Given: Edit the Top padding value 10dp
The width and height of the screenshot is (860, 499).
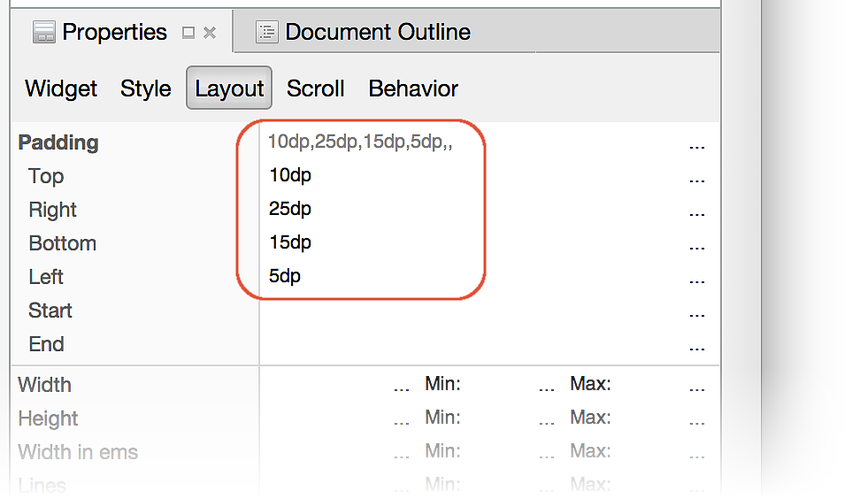Looking at the screenshot, I should 291,176.
